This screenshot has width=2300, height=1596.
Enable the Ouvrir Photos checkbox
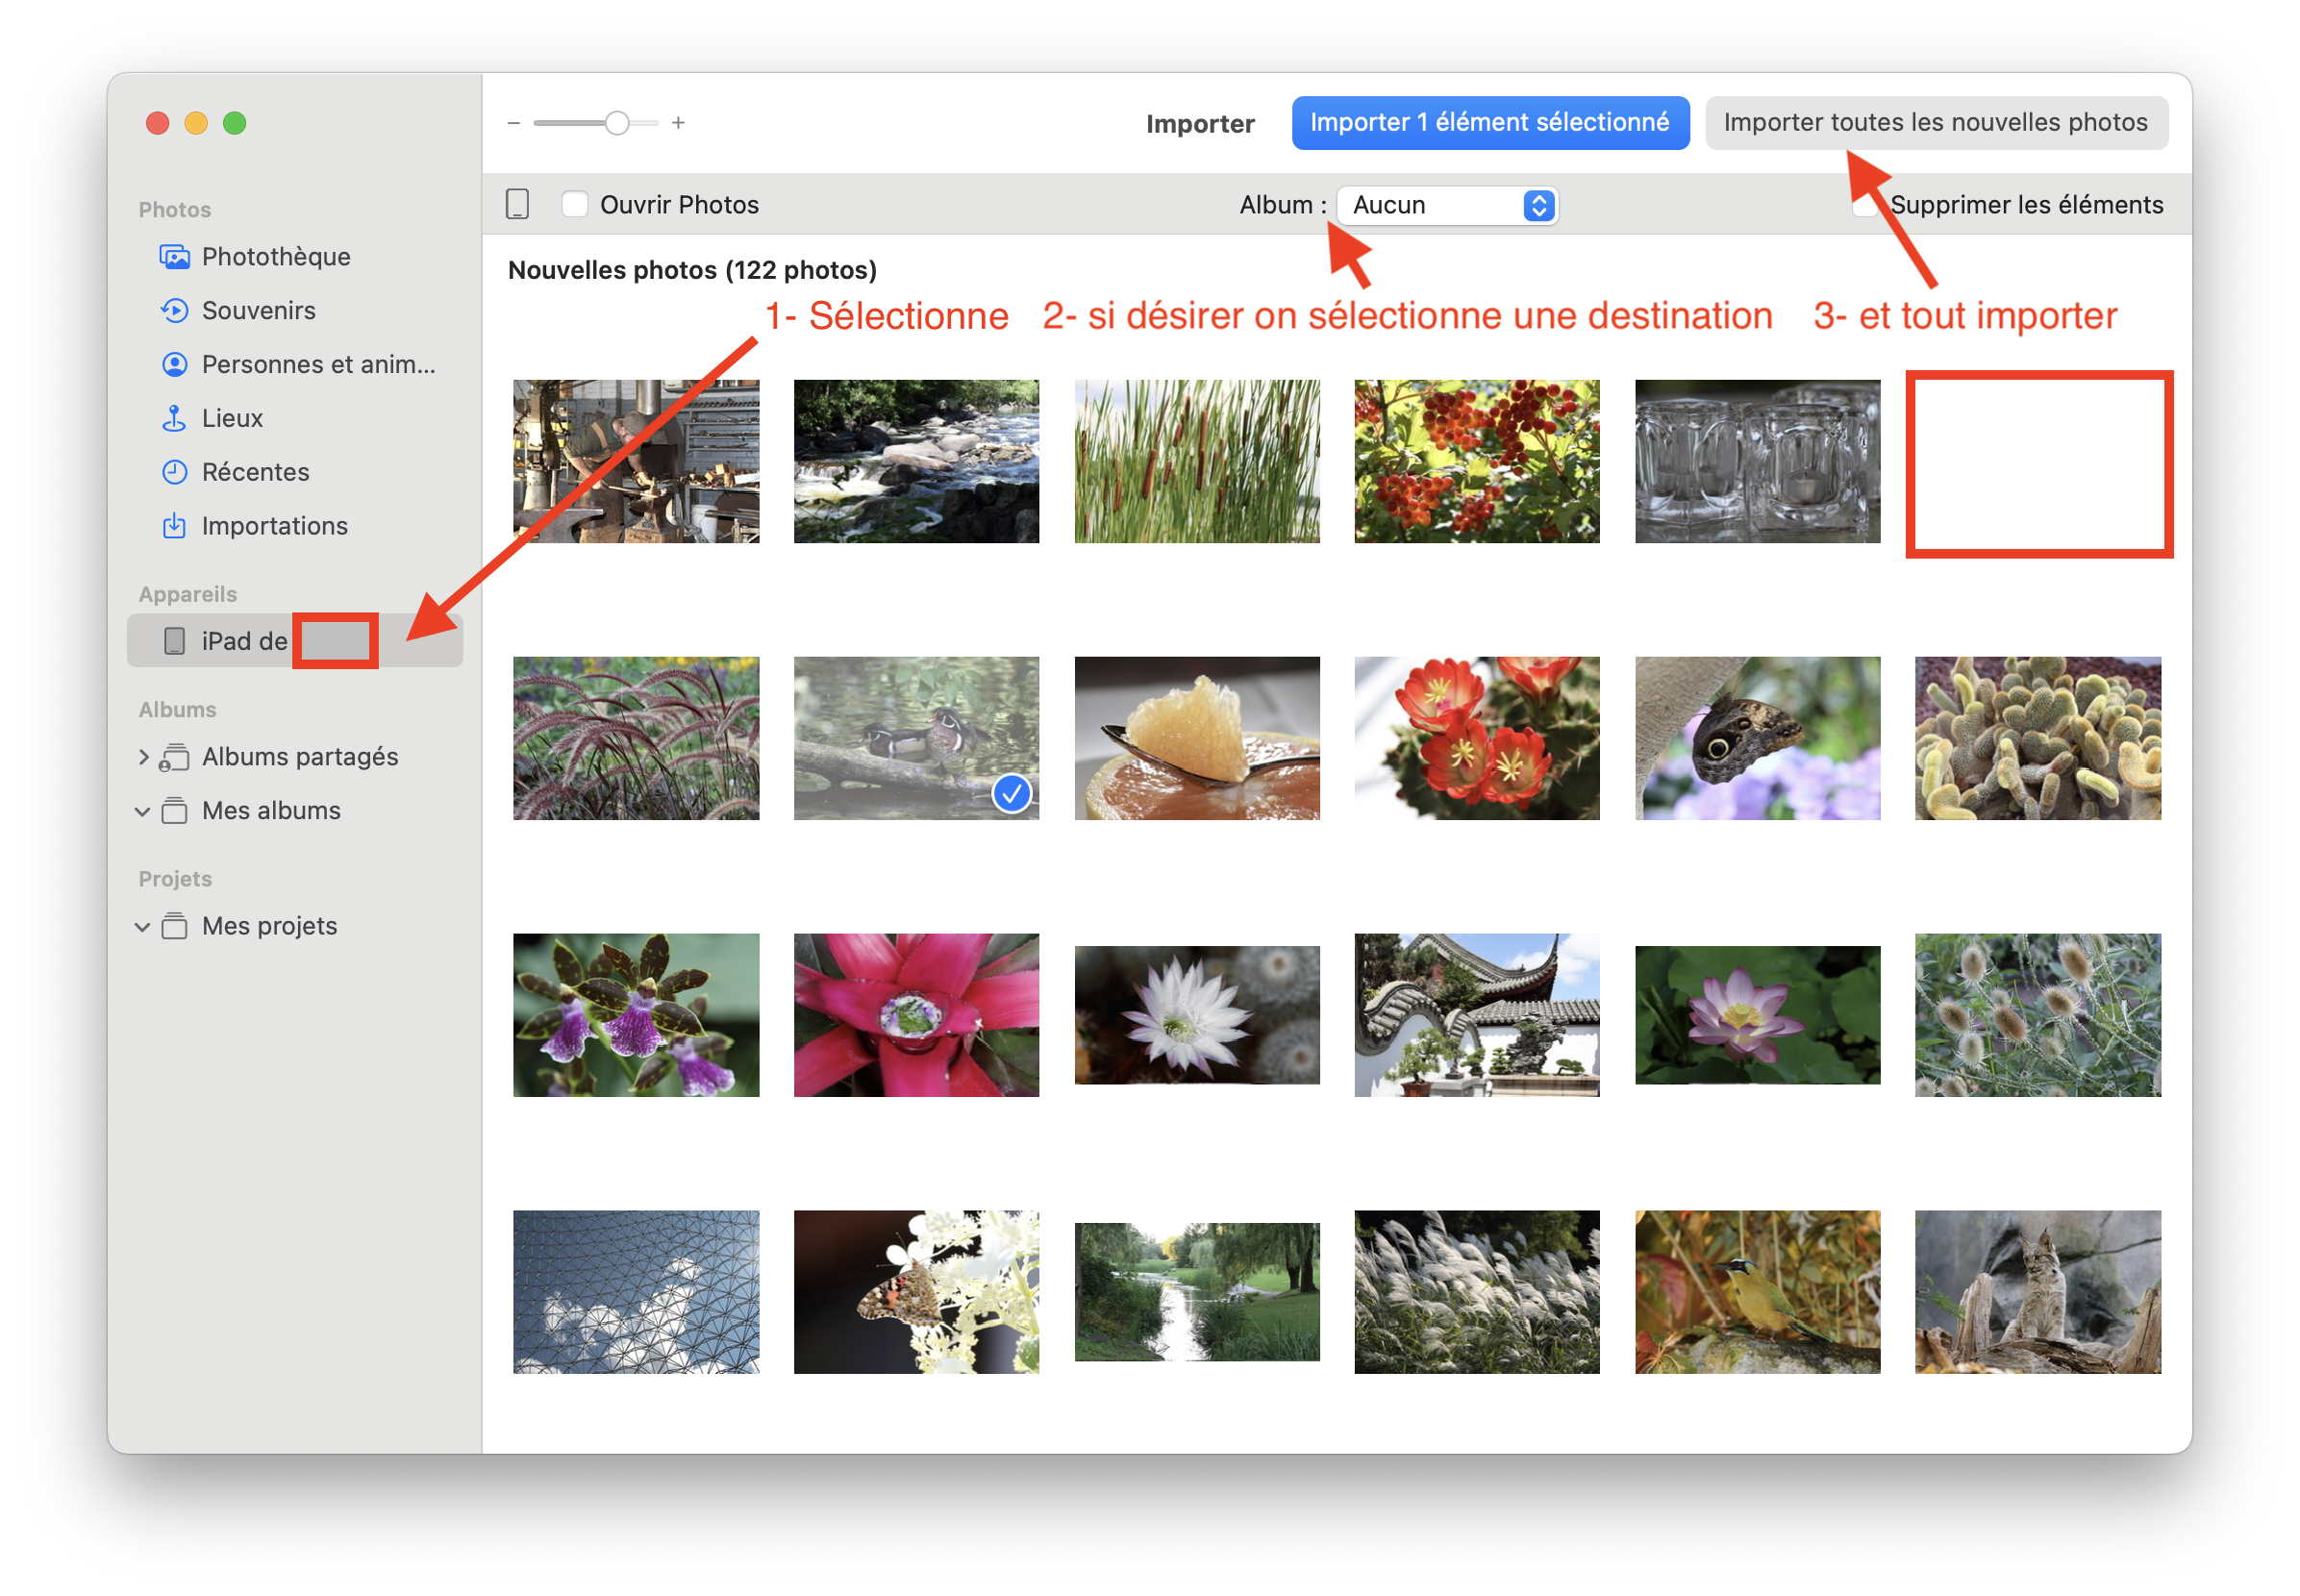574,205
